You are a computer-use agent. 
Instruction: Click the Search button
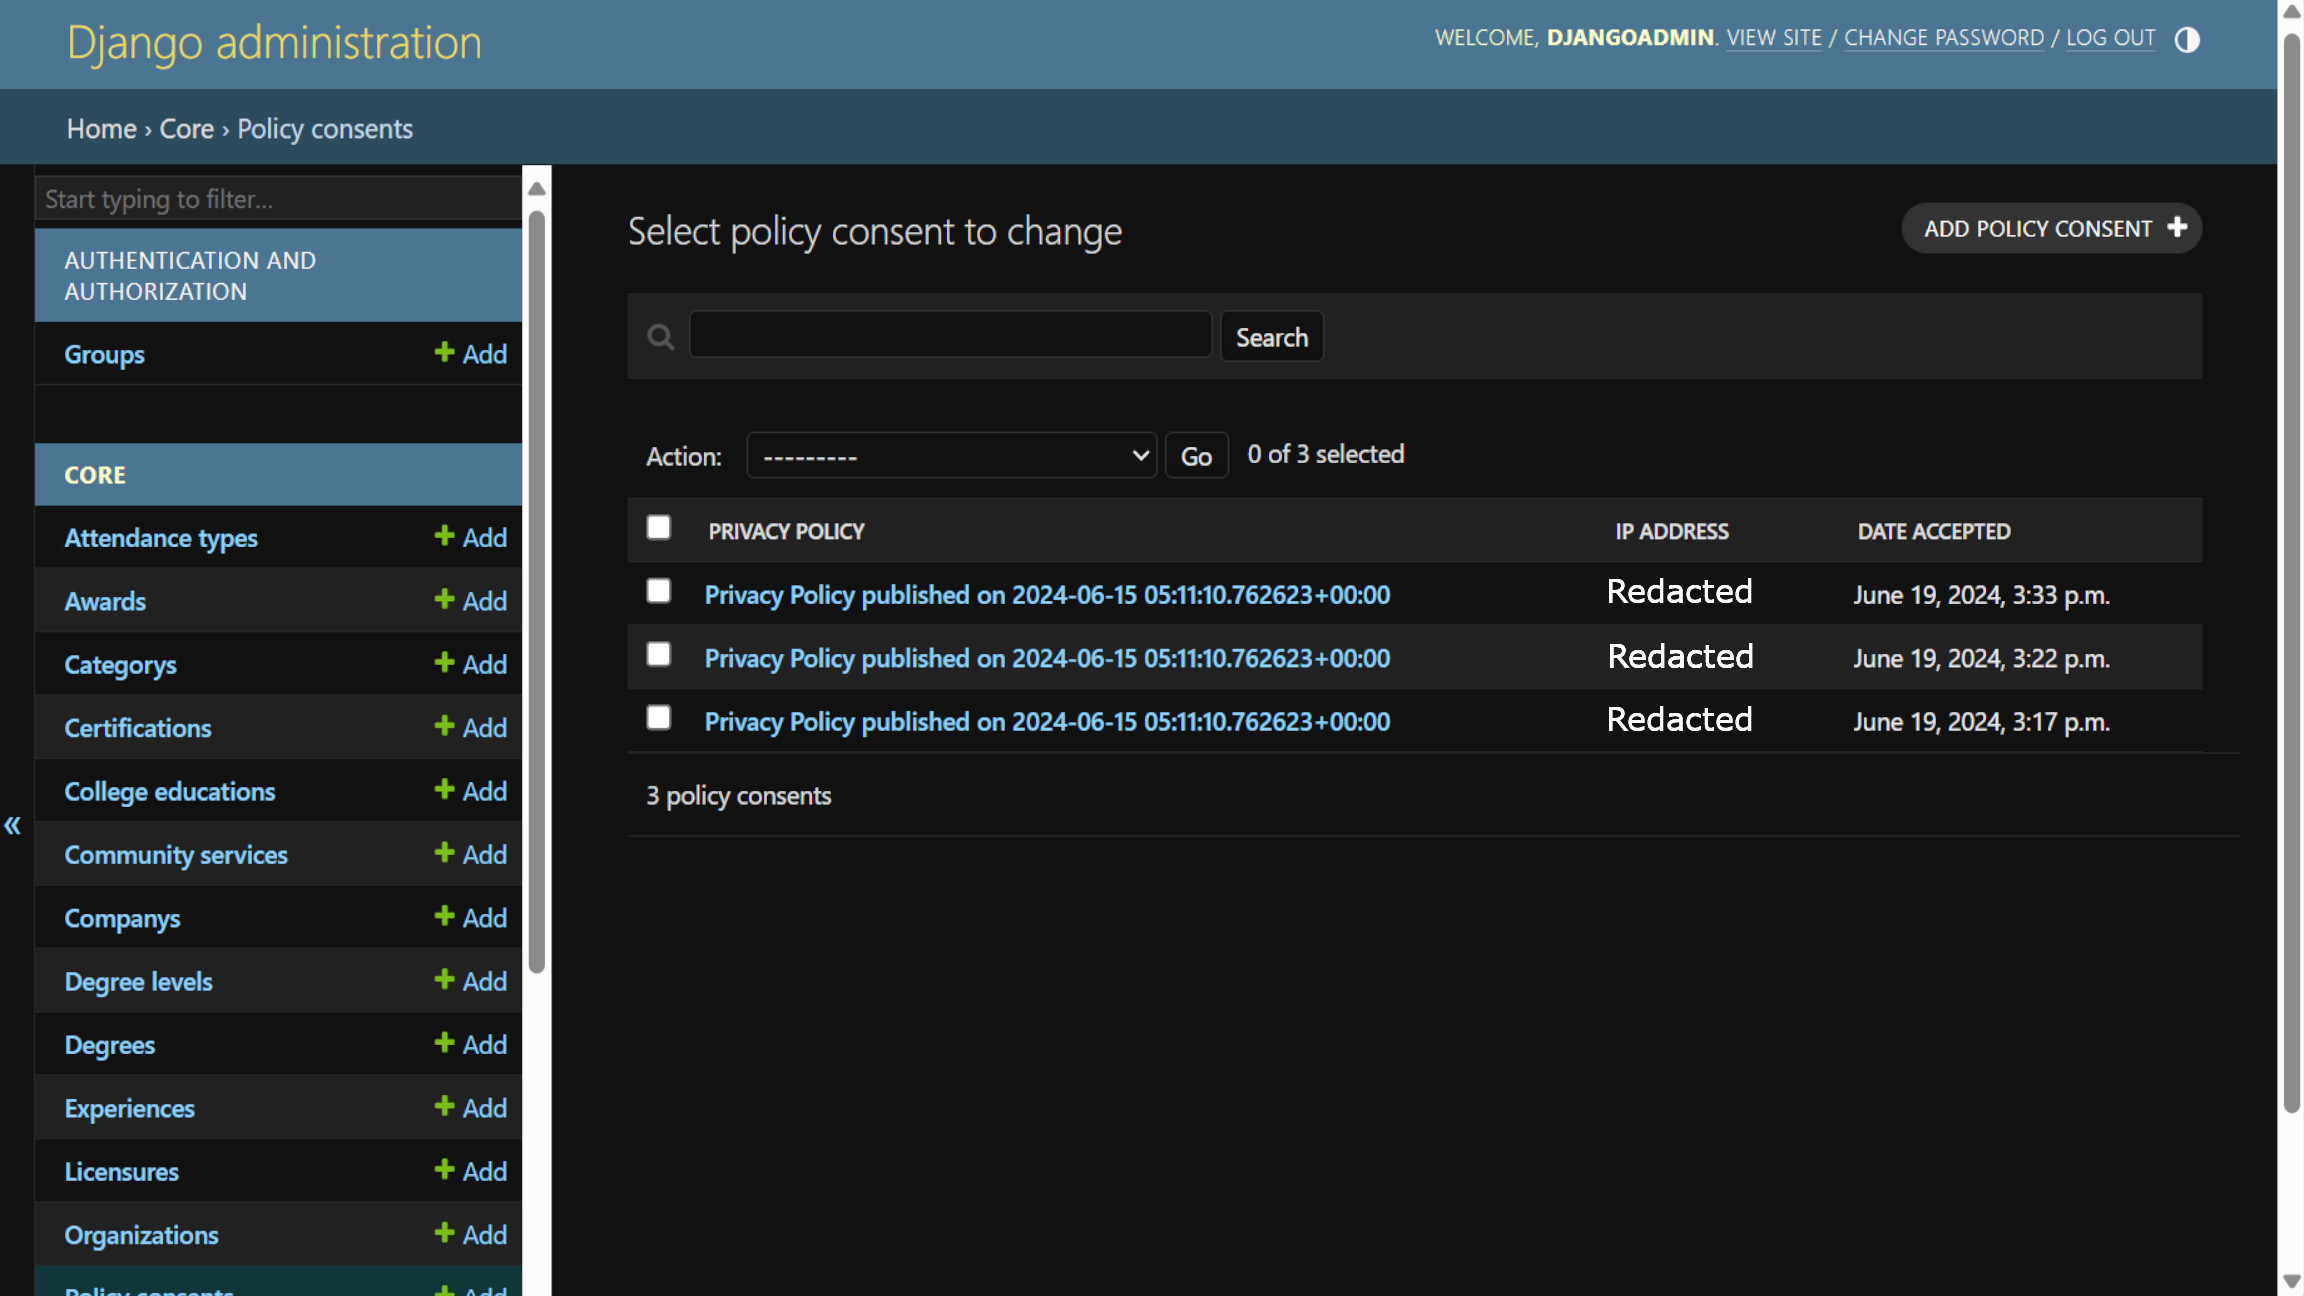pyautogui.click(x=1272, y=337)
